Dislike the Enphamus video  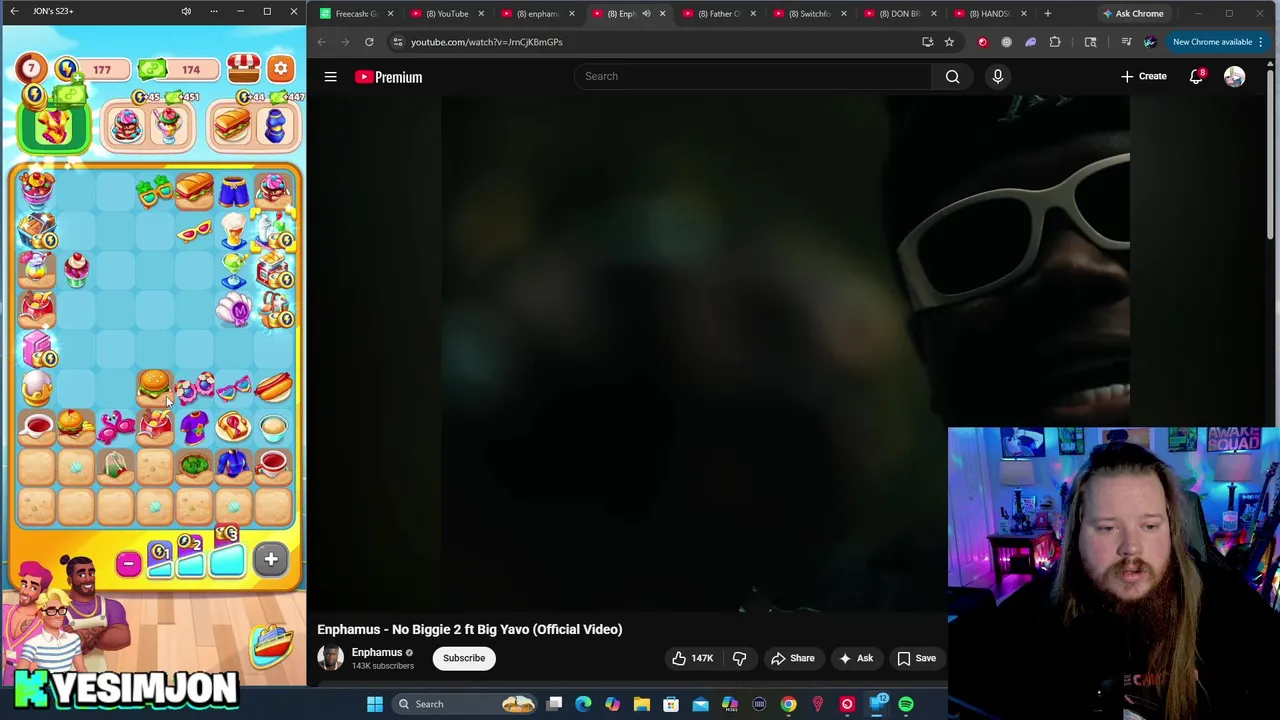(739, 658)
